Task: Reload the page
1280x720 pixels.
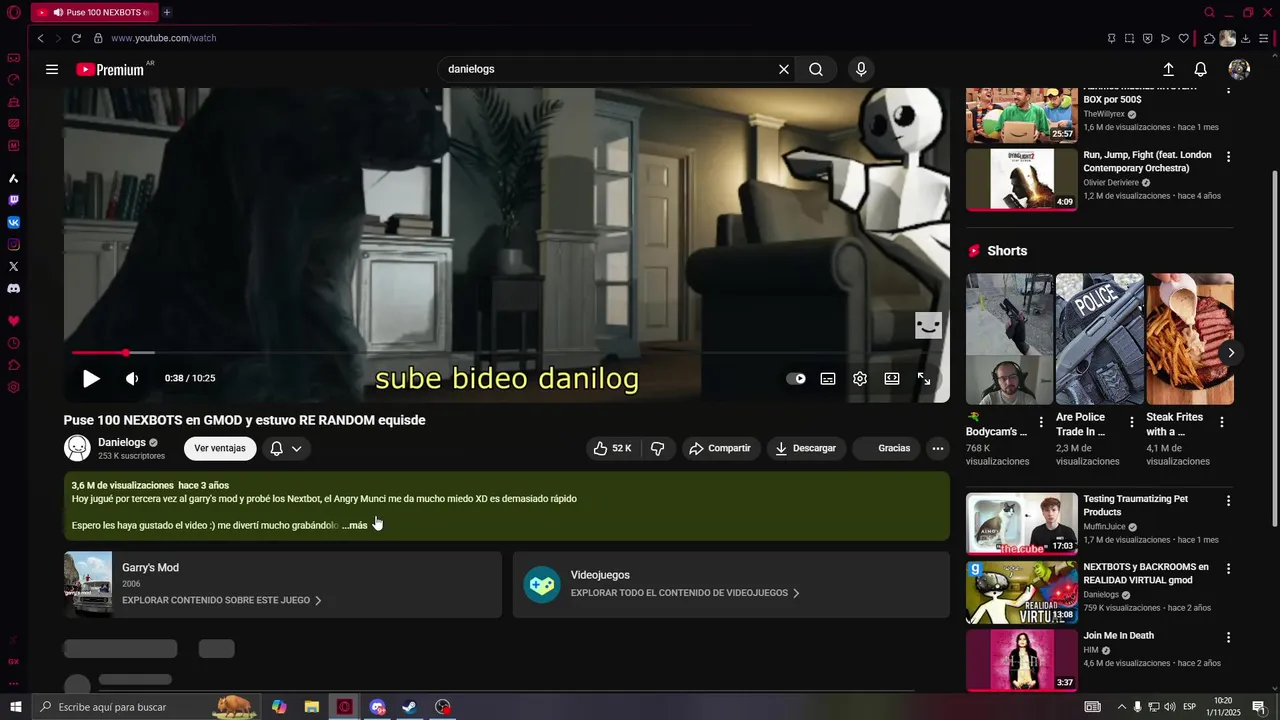Action: (76, 38)
